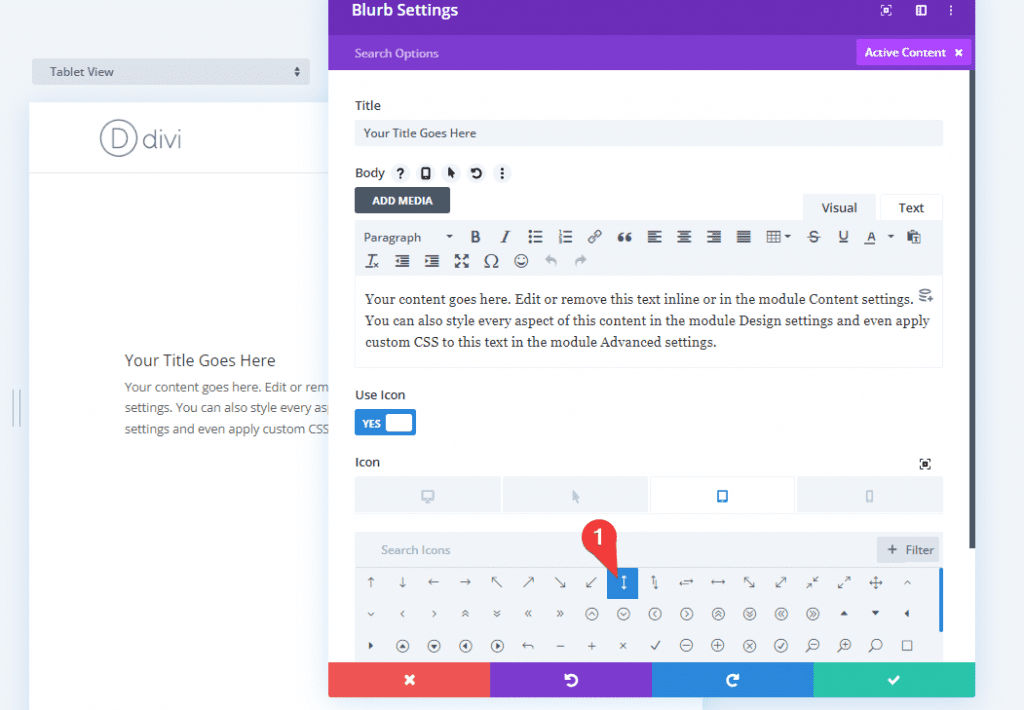
Task: Click Add Media button
Action: tap(402, 201)
